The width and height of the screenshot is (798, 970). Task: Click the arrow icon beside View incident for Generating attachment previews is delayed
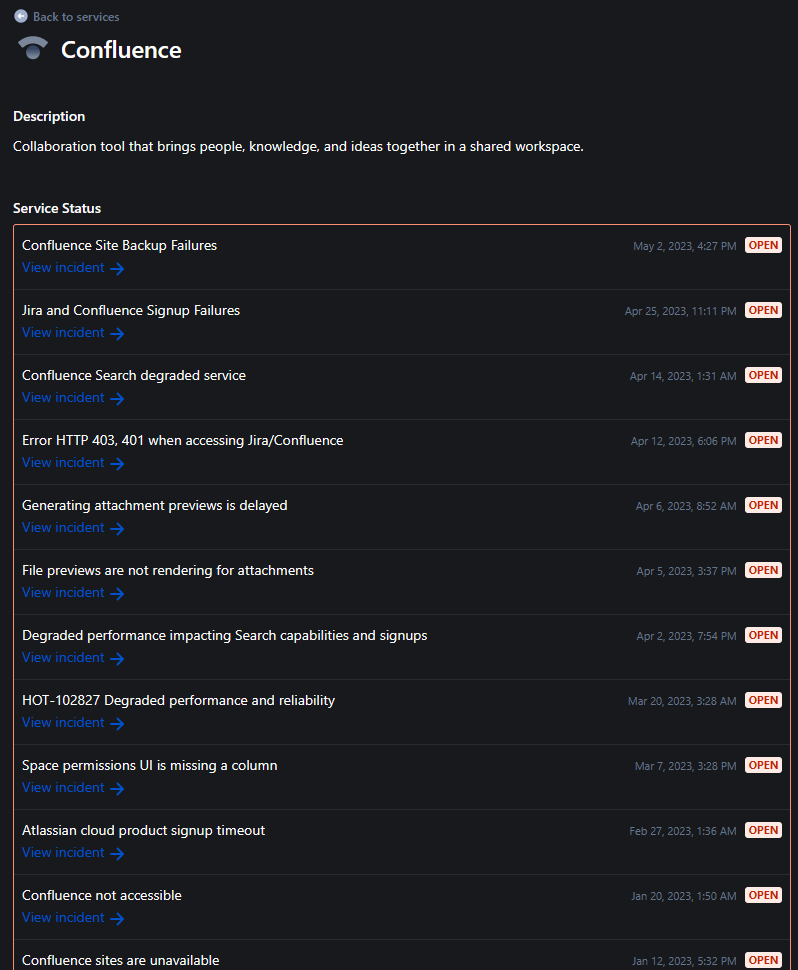pos(115,528)
